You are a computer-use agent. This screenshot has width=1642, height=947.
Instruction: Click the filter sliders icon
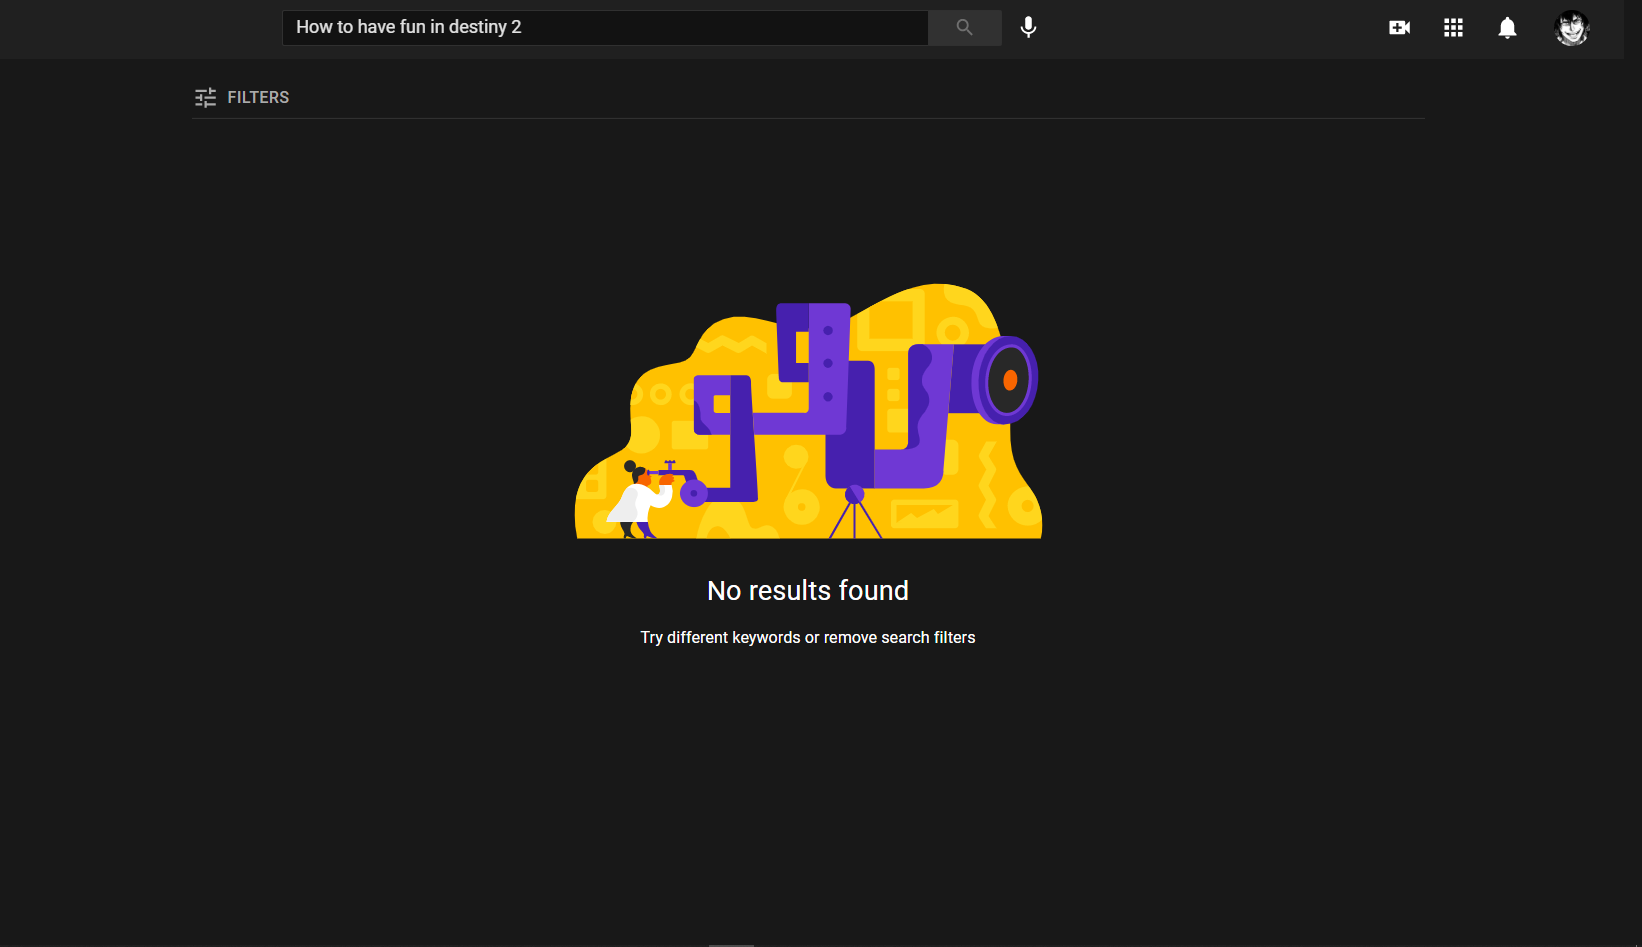(x=205, y=97)
